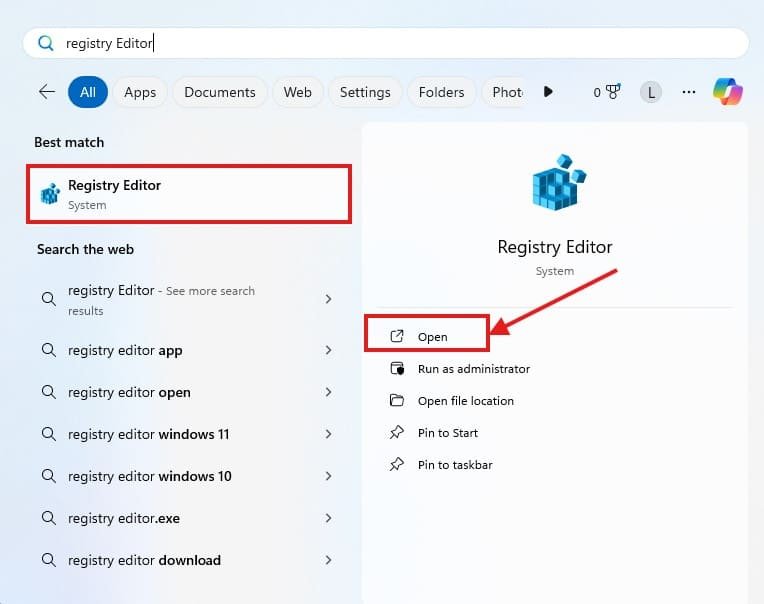The height and width of the screenshot is (604, 764).
Task: Click search icon beside "registry editor windows 11"
Action: pyautogui.click(x=49, y=434)
